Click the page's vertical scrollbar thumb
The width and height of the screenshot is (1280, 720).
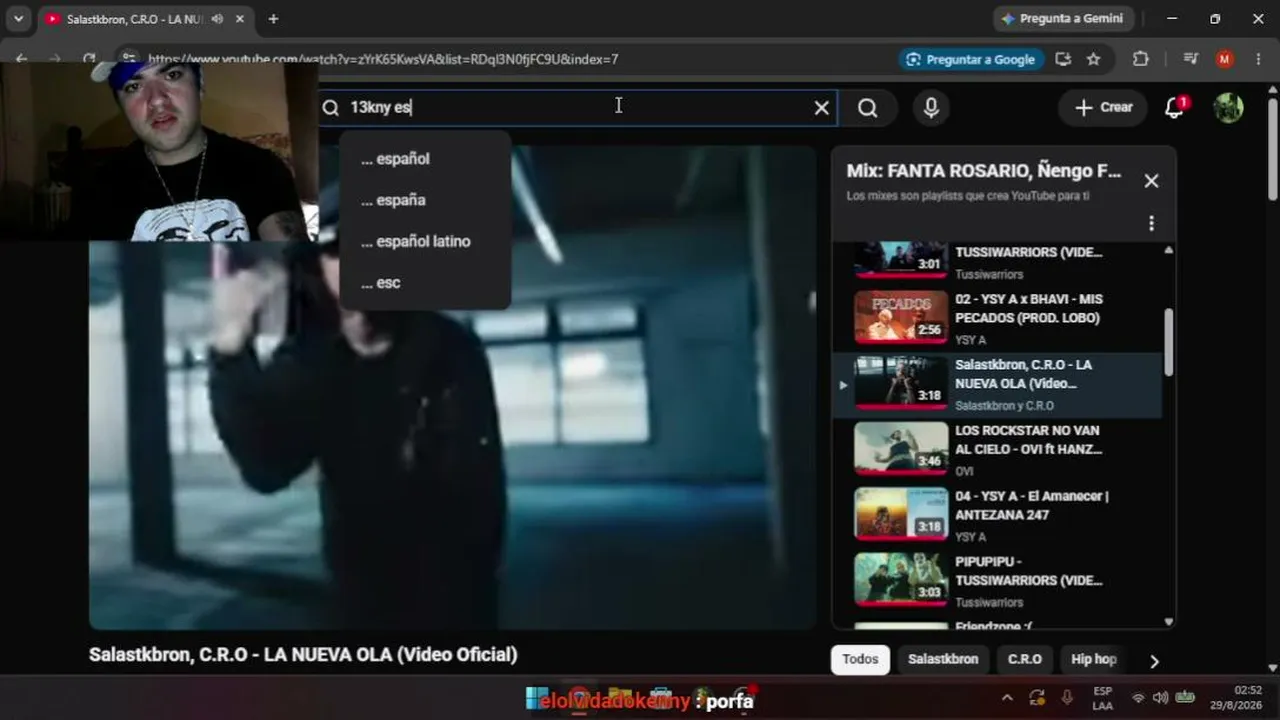pyautogui.click(x=1273, y=148)
